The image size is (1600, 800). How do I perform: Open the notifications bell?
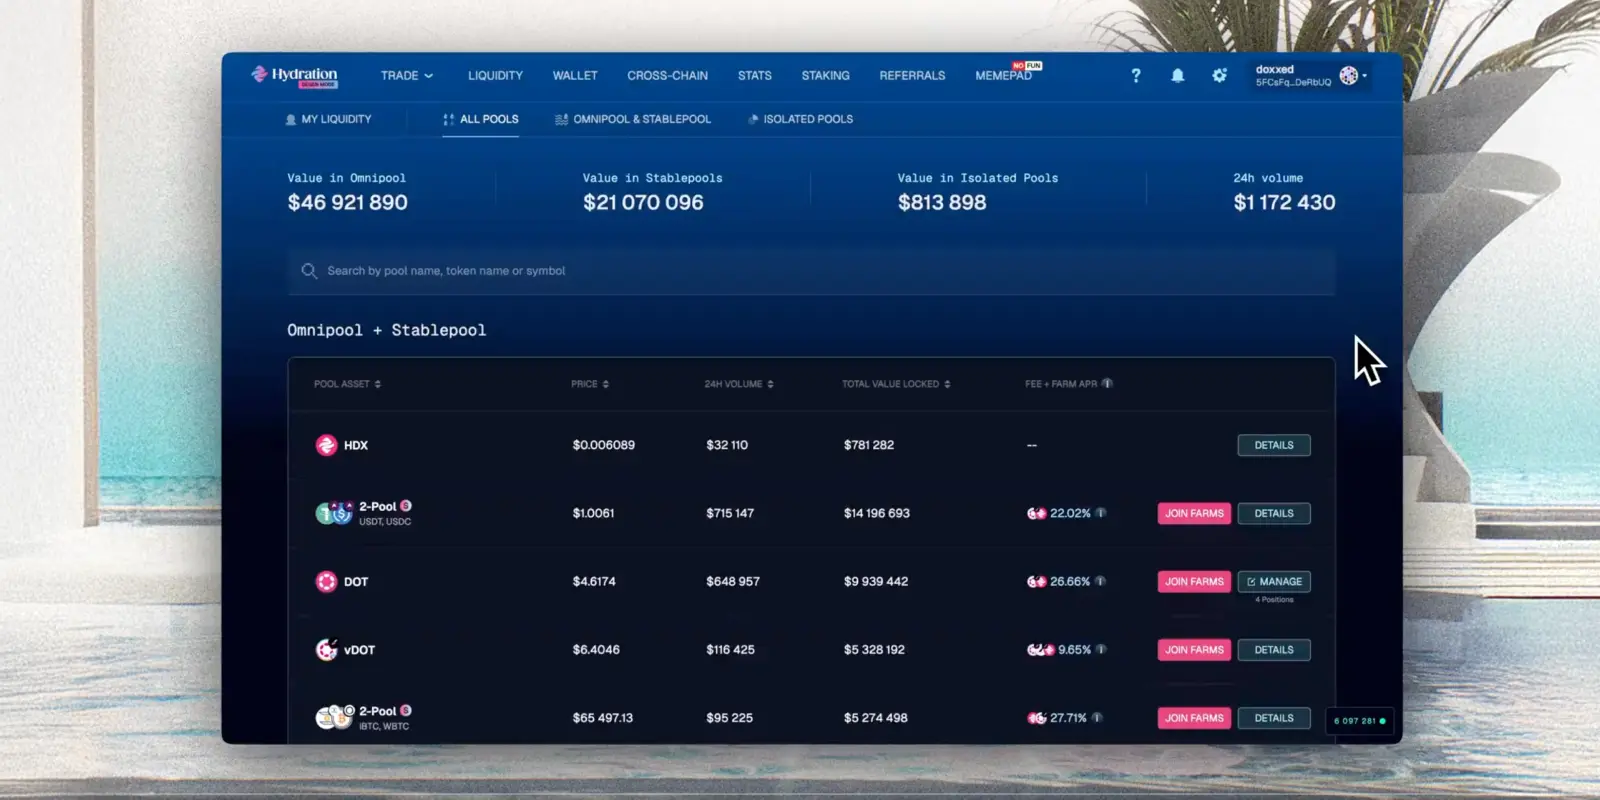pyautogui.click(x=1178, y=75)
